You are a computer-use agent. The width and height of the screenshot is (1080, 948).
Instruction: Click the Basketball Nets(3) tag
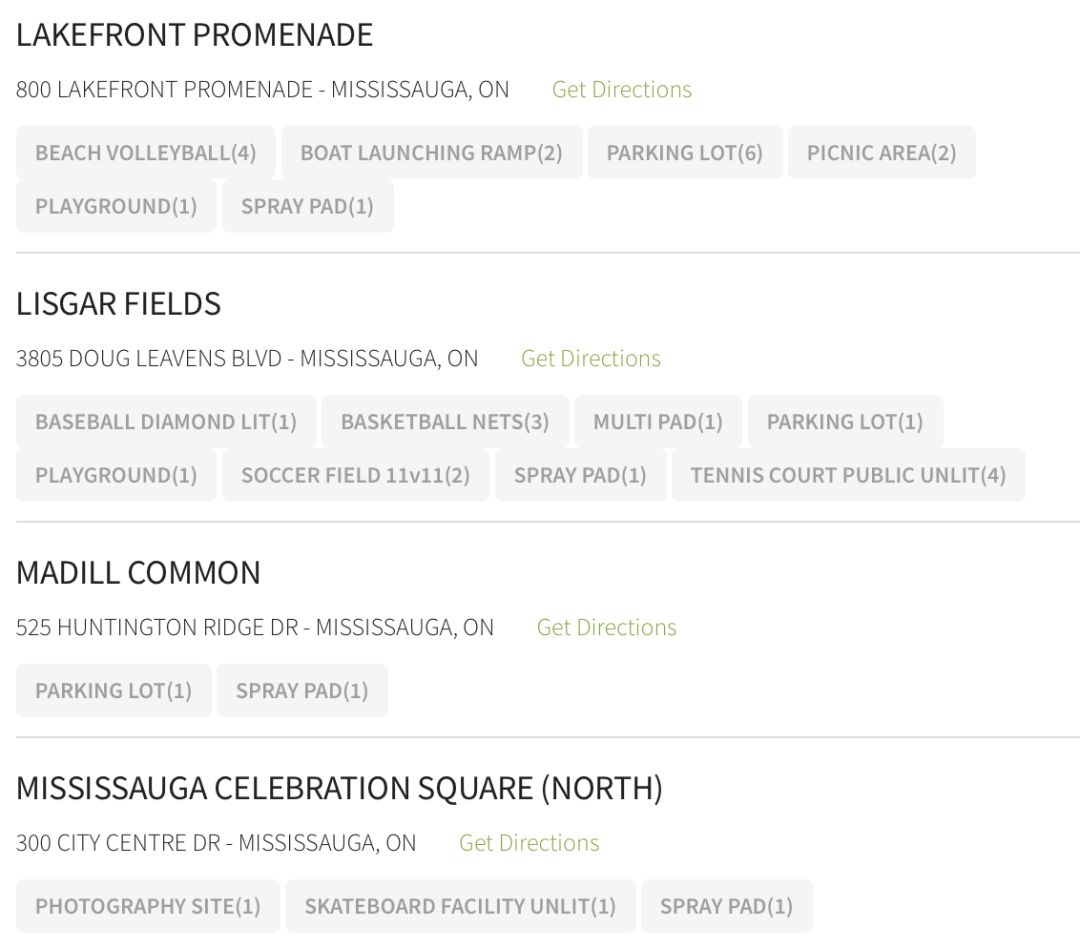(445, 422)
